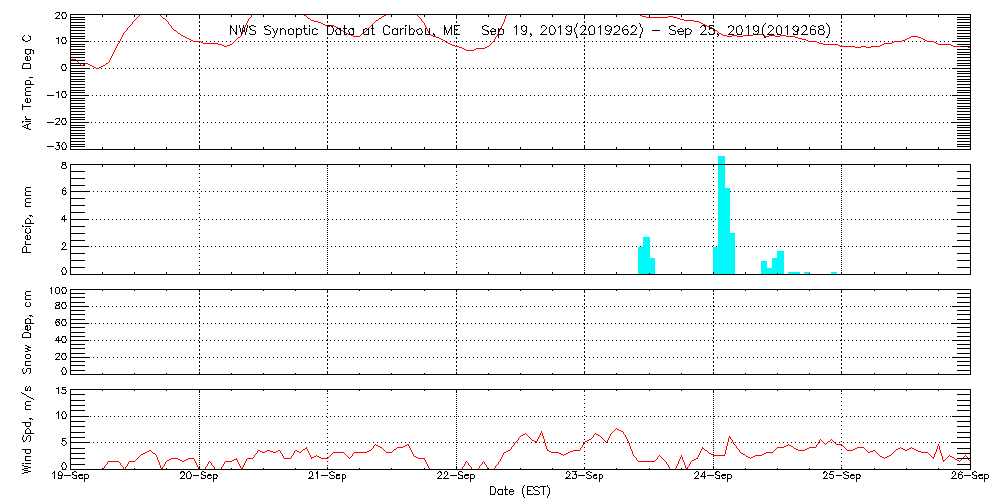Click the 19-Sep date tick label
The height and width of the screenshot is (500, 1000).
pos(74,477)
